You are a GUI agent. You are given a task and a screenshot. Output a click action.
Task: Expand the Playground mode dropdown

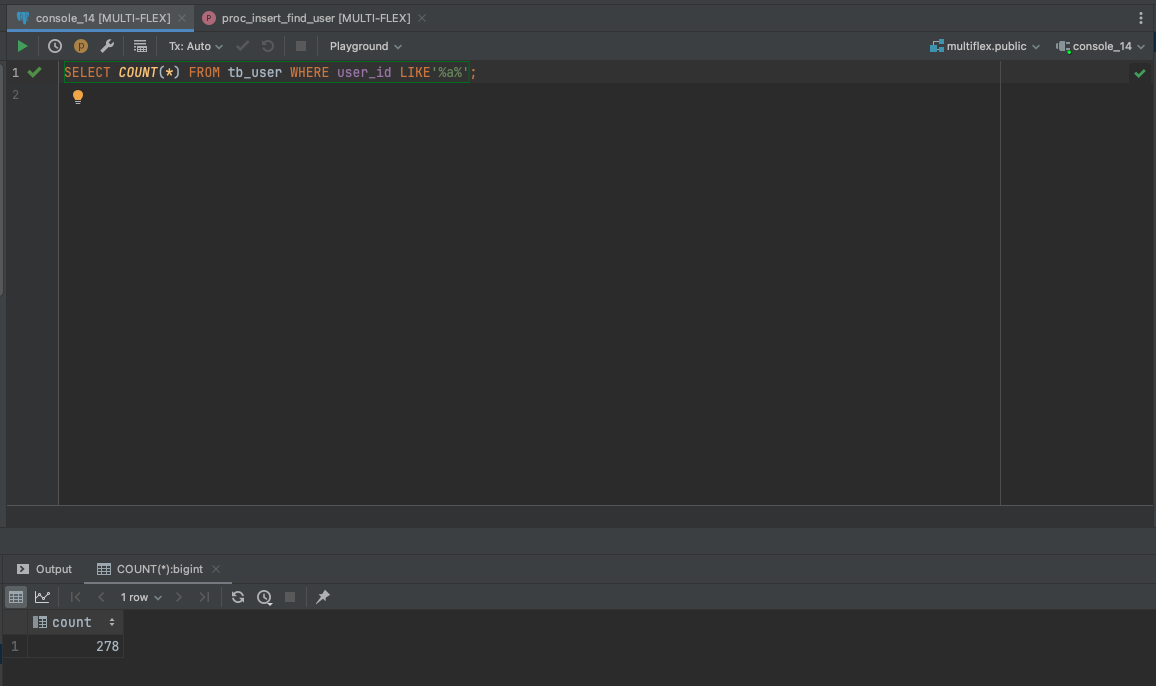(366, 46)
